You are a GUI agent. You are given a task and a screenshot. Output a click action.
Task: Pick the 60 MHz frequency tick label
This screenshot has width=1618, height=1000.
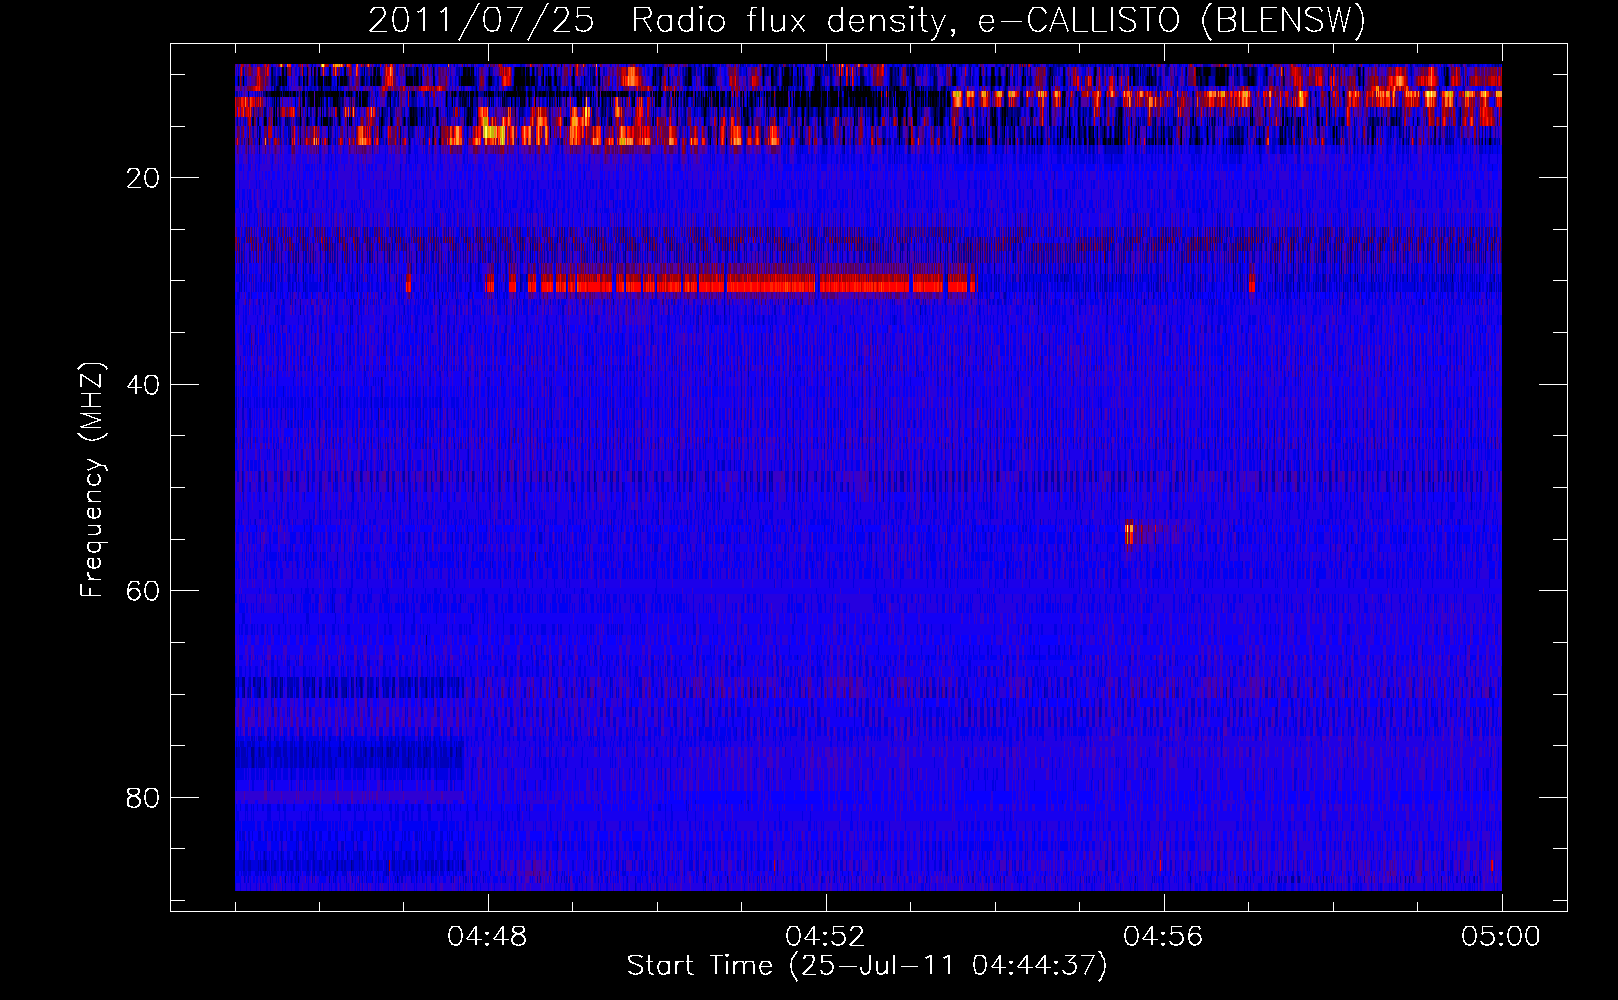pyautogui.click(x=144, y=591)
